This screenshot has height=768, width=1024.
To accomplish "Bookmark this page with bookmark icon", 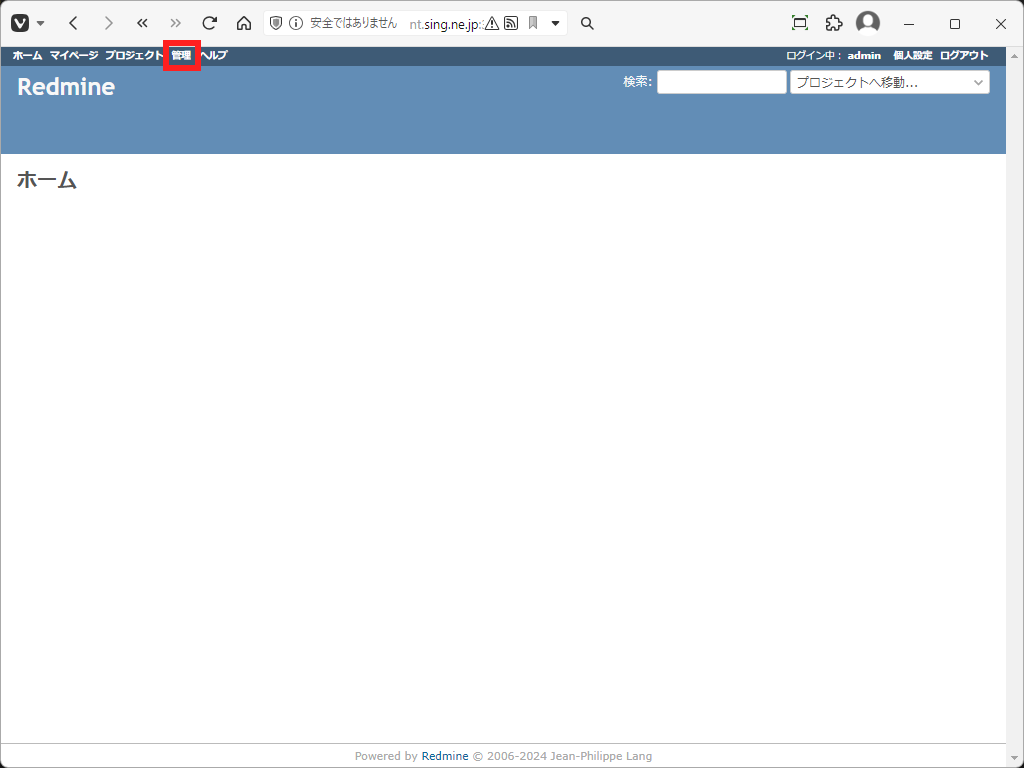I will 533,24.
